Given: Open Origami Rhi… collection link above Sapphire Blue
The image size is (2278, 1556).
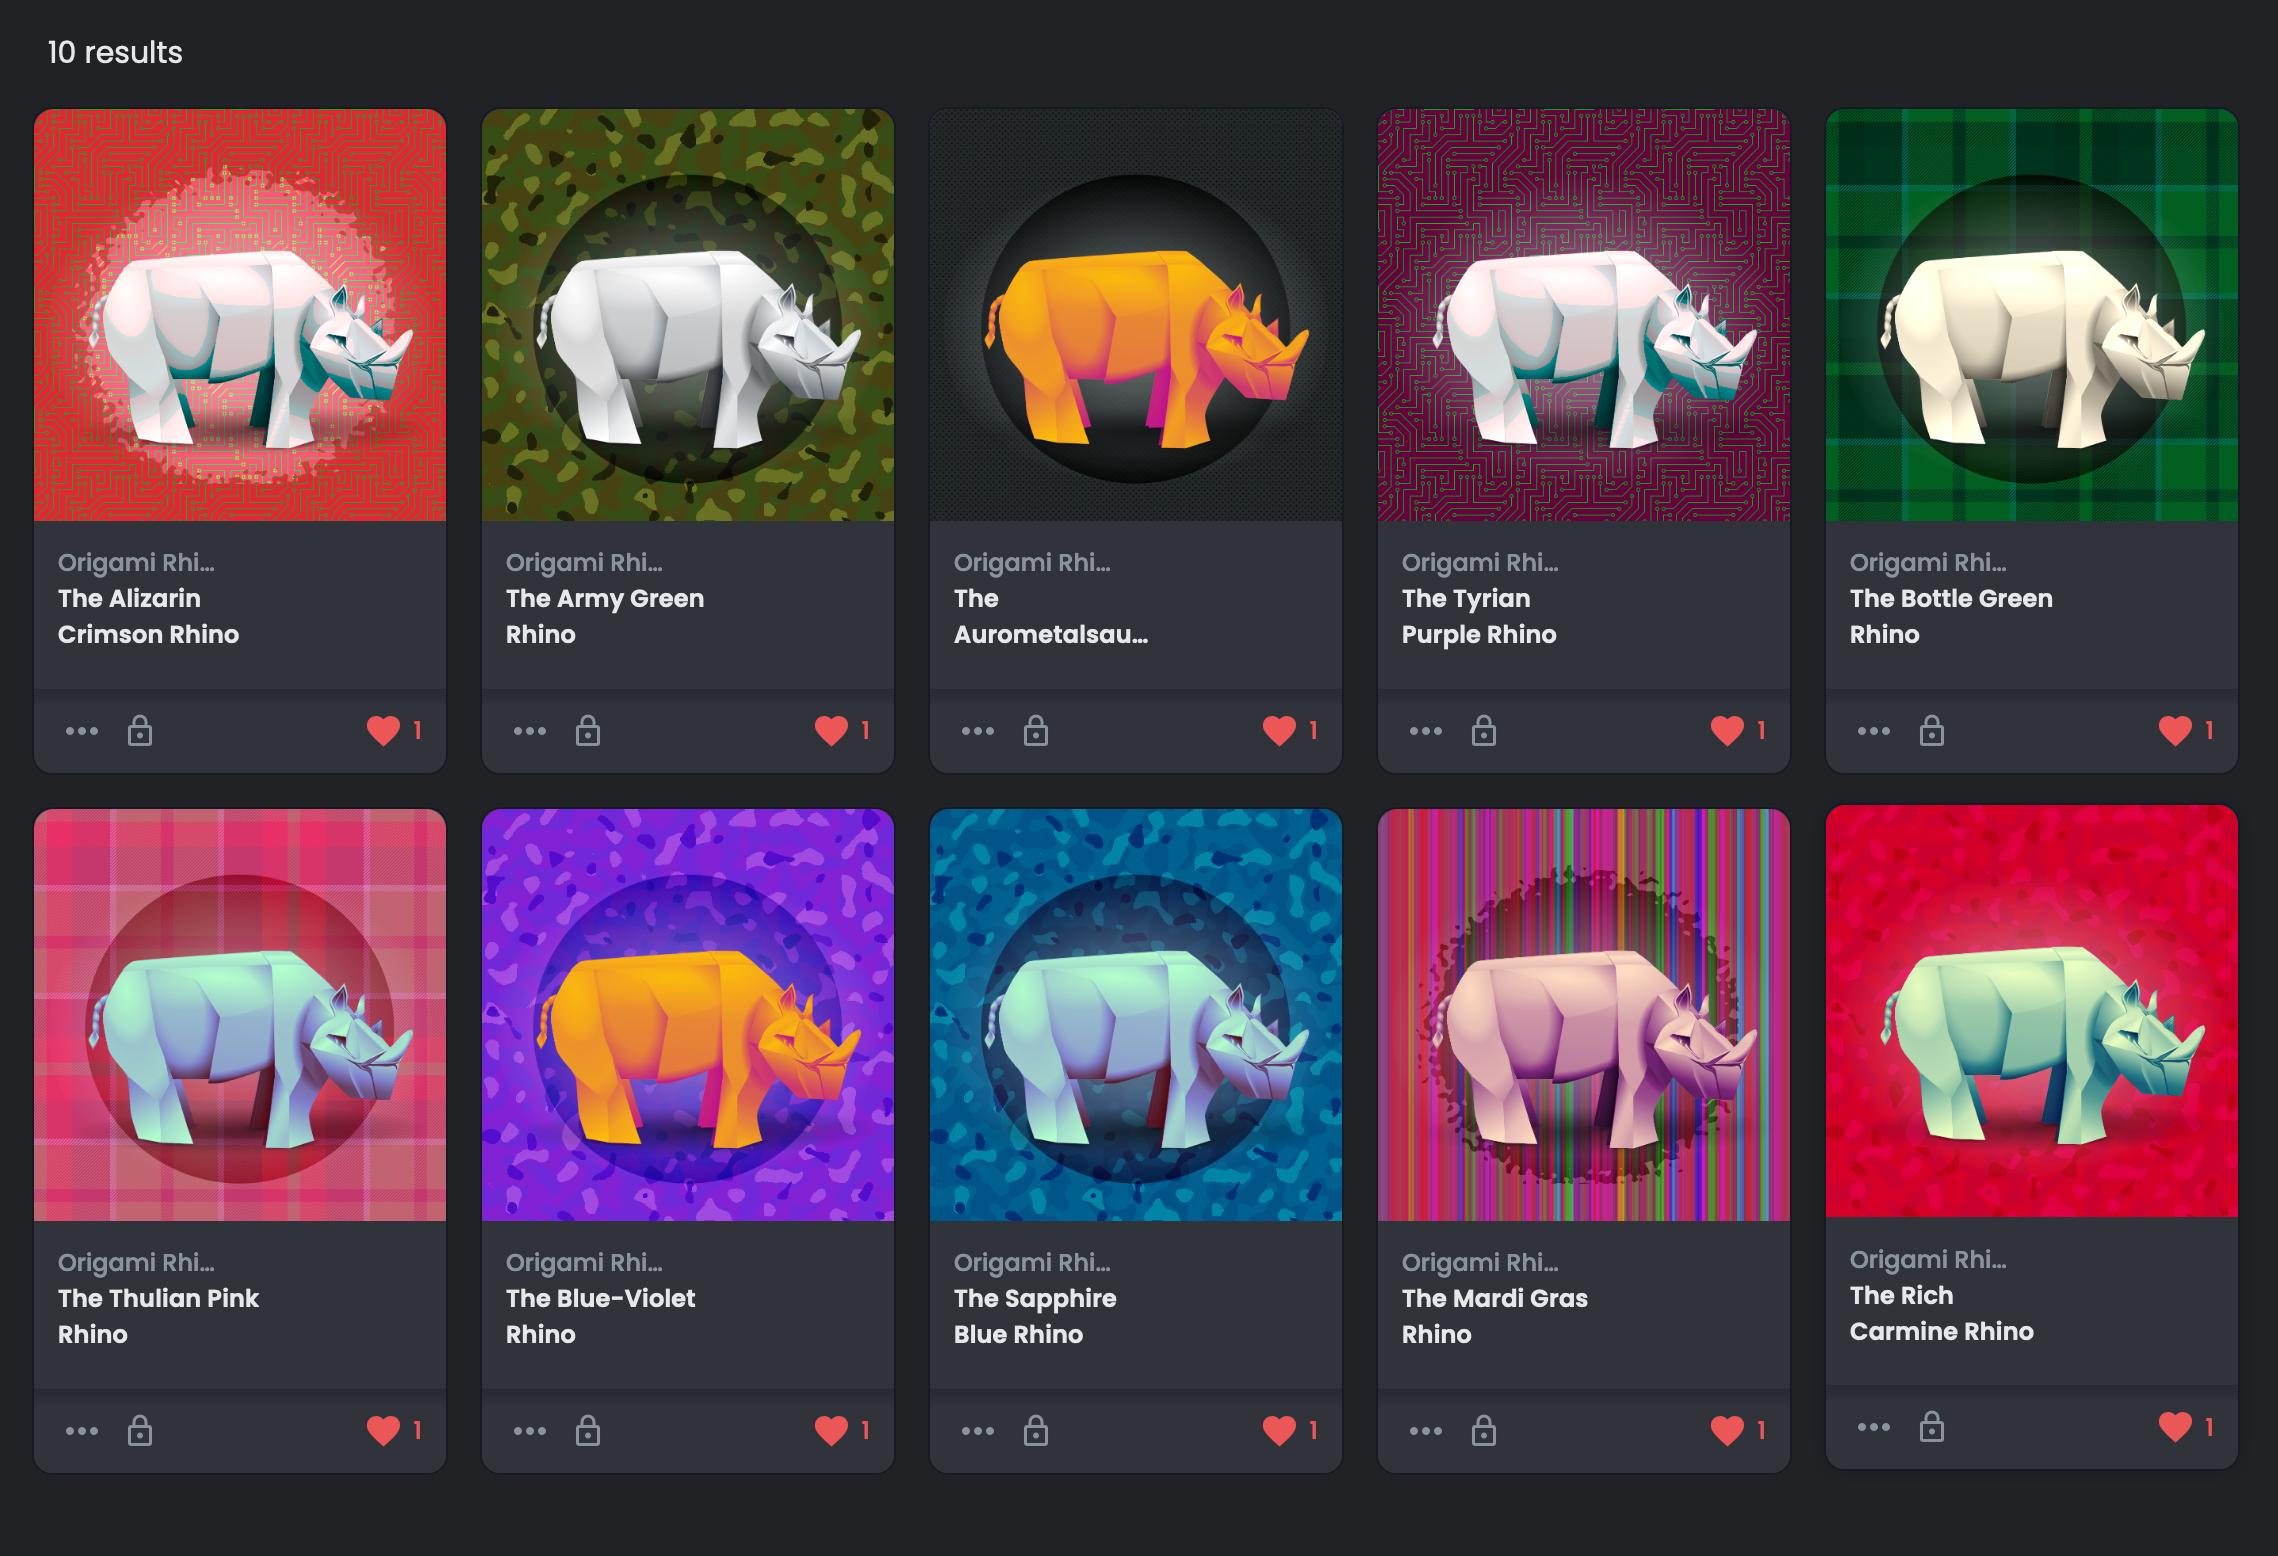Looking at the screenshot, I should 1031,1262.
